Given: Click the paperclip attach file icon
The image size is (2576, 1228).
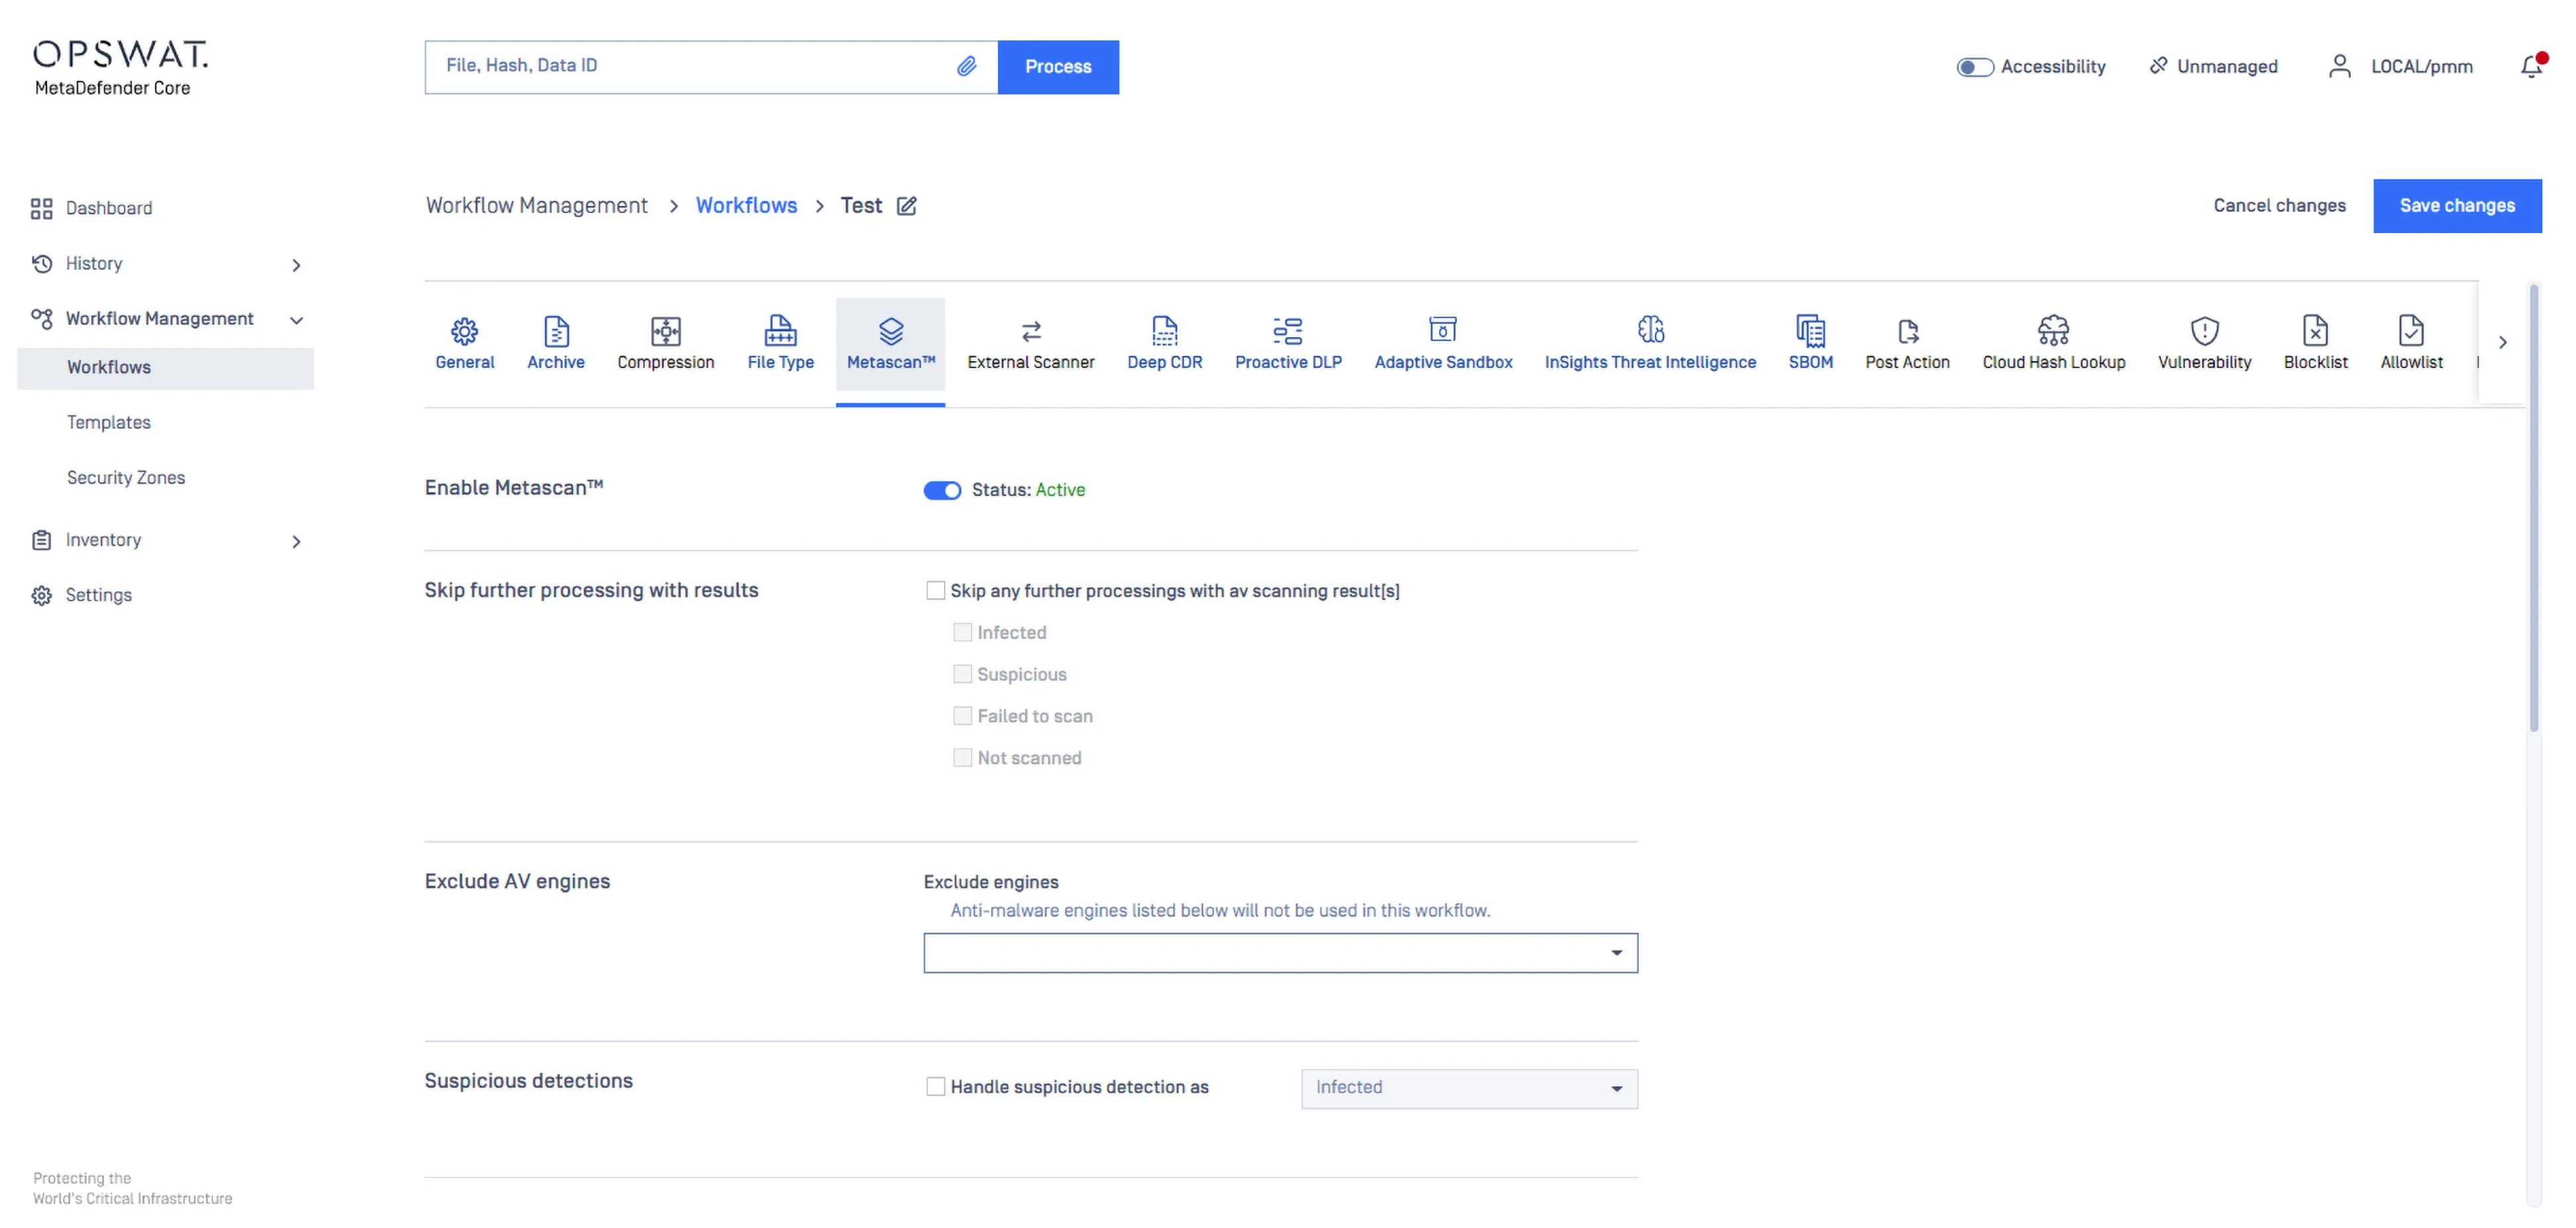Looking at the screenshot, I should coord(966,66).
